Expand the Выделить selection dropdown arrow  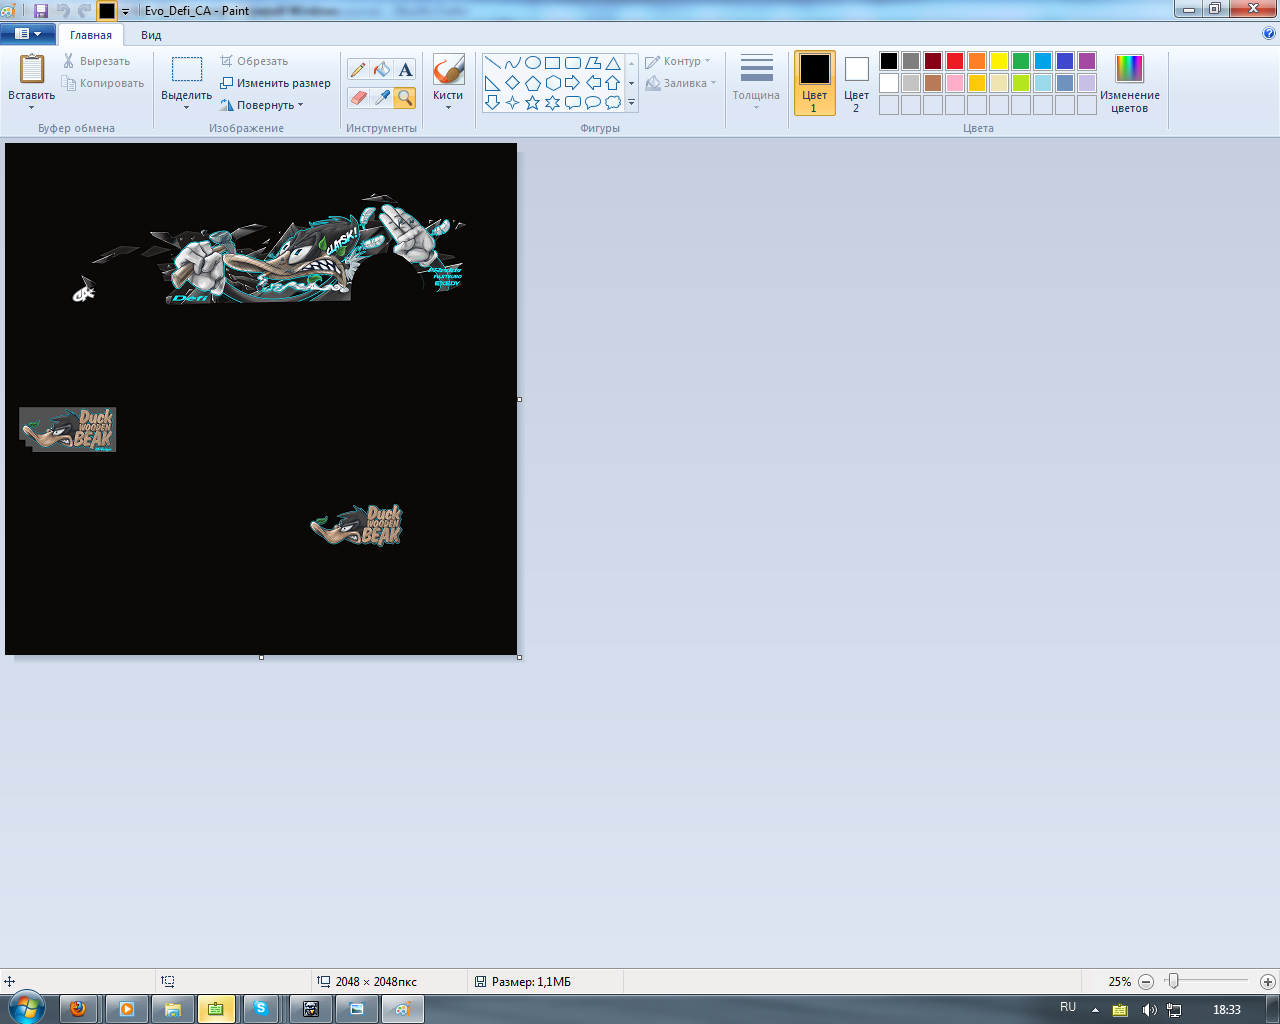(x=186, y=107)
